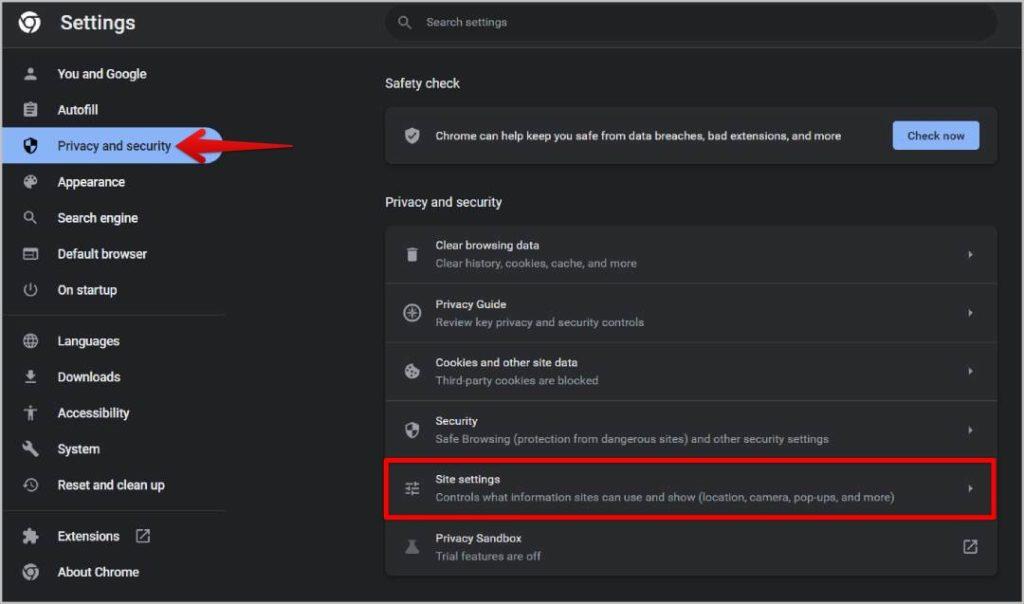Open Privacy Sandbox row
Screen dimensions: 1024x604
(x=691, y=547)
